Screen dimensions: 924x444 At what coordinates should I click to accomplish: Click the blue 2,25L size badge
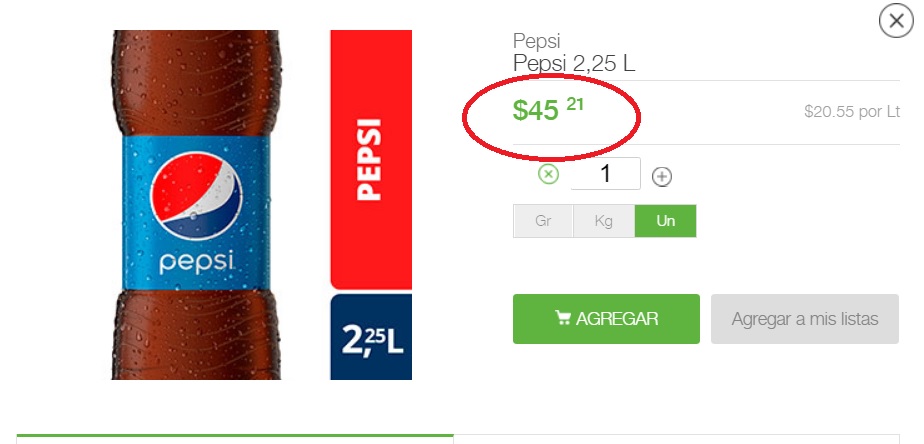[371, 337]
